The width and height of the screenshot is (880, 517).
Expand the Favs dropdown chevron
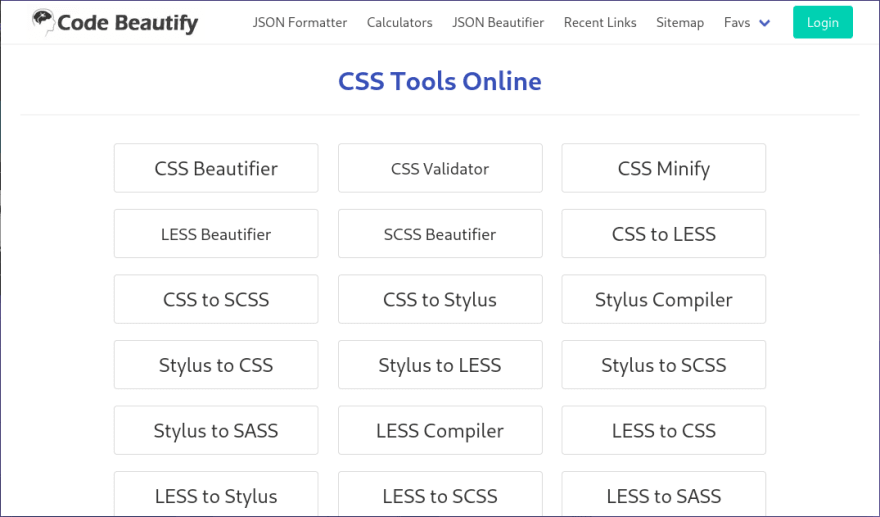(x=765, y=23)
